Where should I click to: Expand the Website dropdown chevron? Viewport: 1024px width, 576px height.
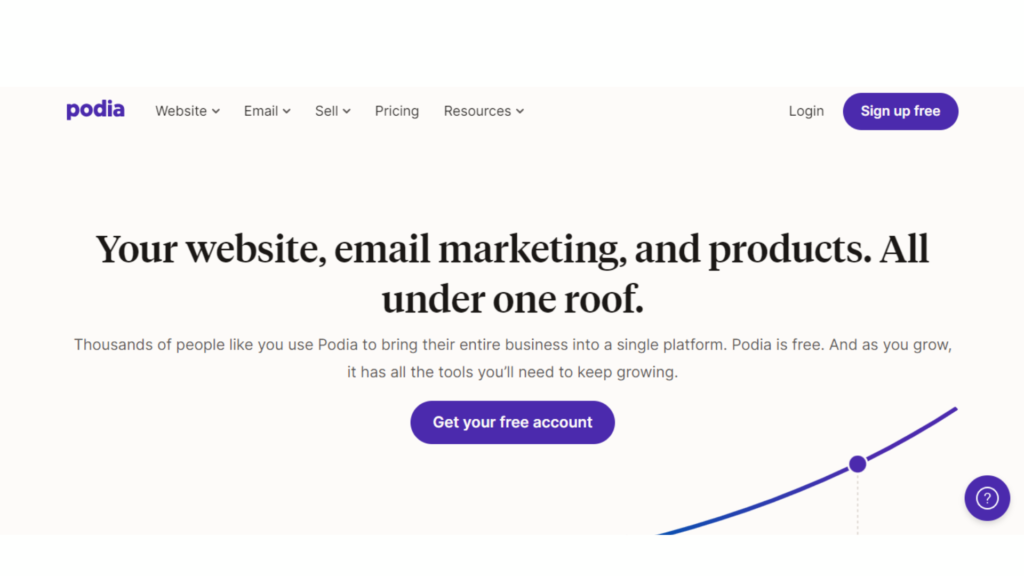216,112
